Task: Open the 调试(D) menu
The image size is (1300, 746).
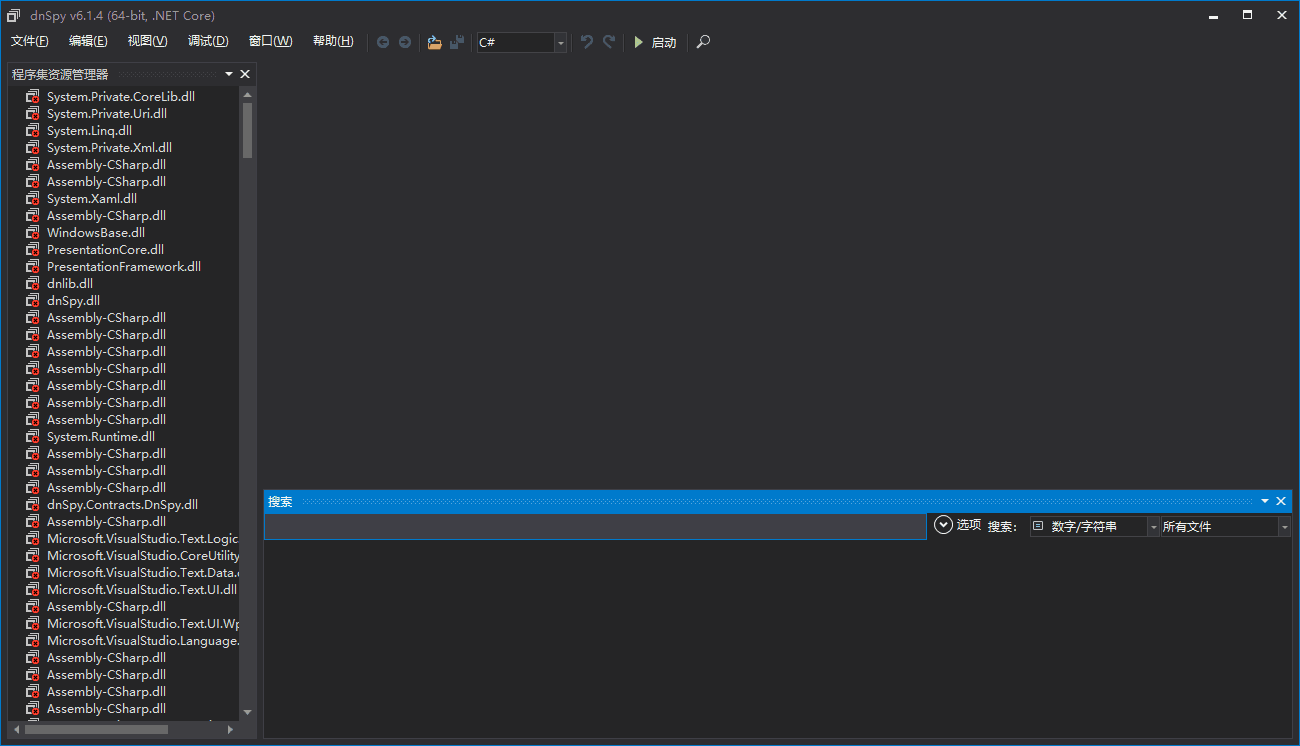Action: coord(208,41)
